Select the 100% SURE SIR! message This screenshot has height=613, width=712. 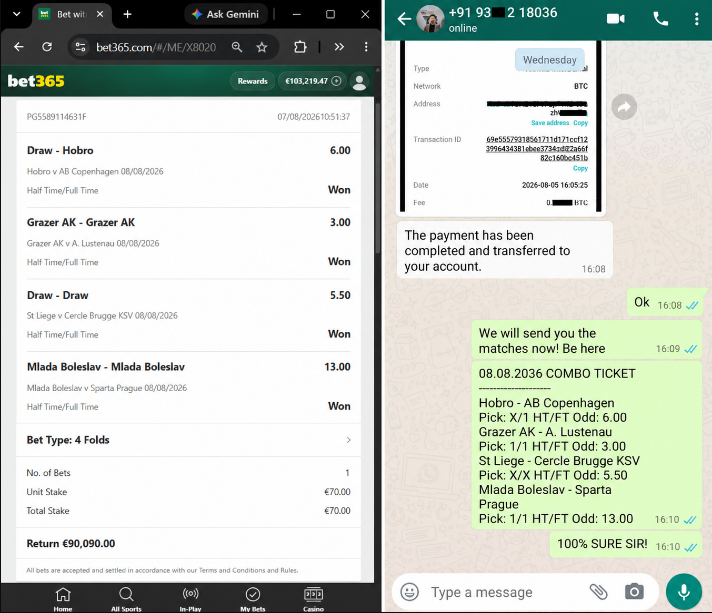coord(626,544)
